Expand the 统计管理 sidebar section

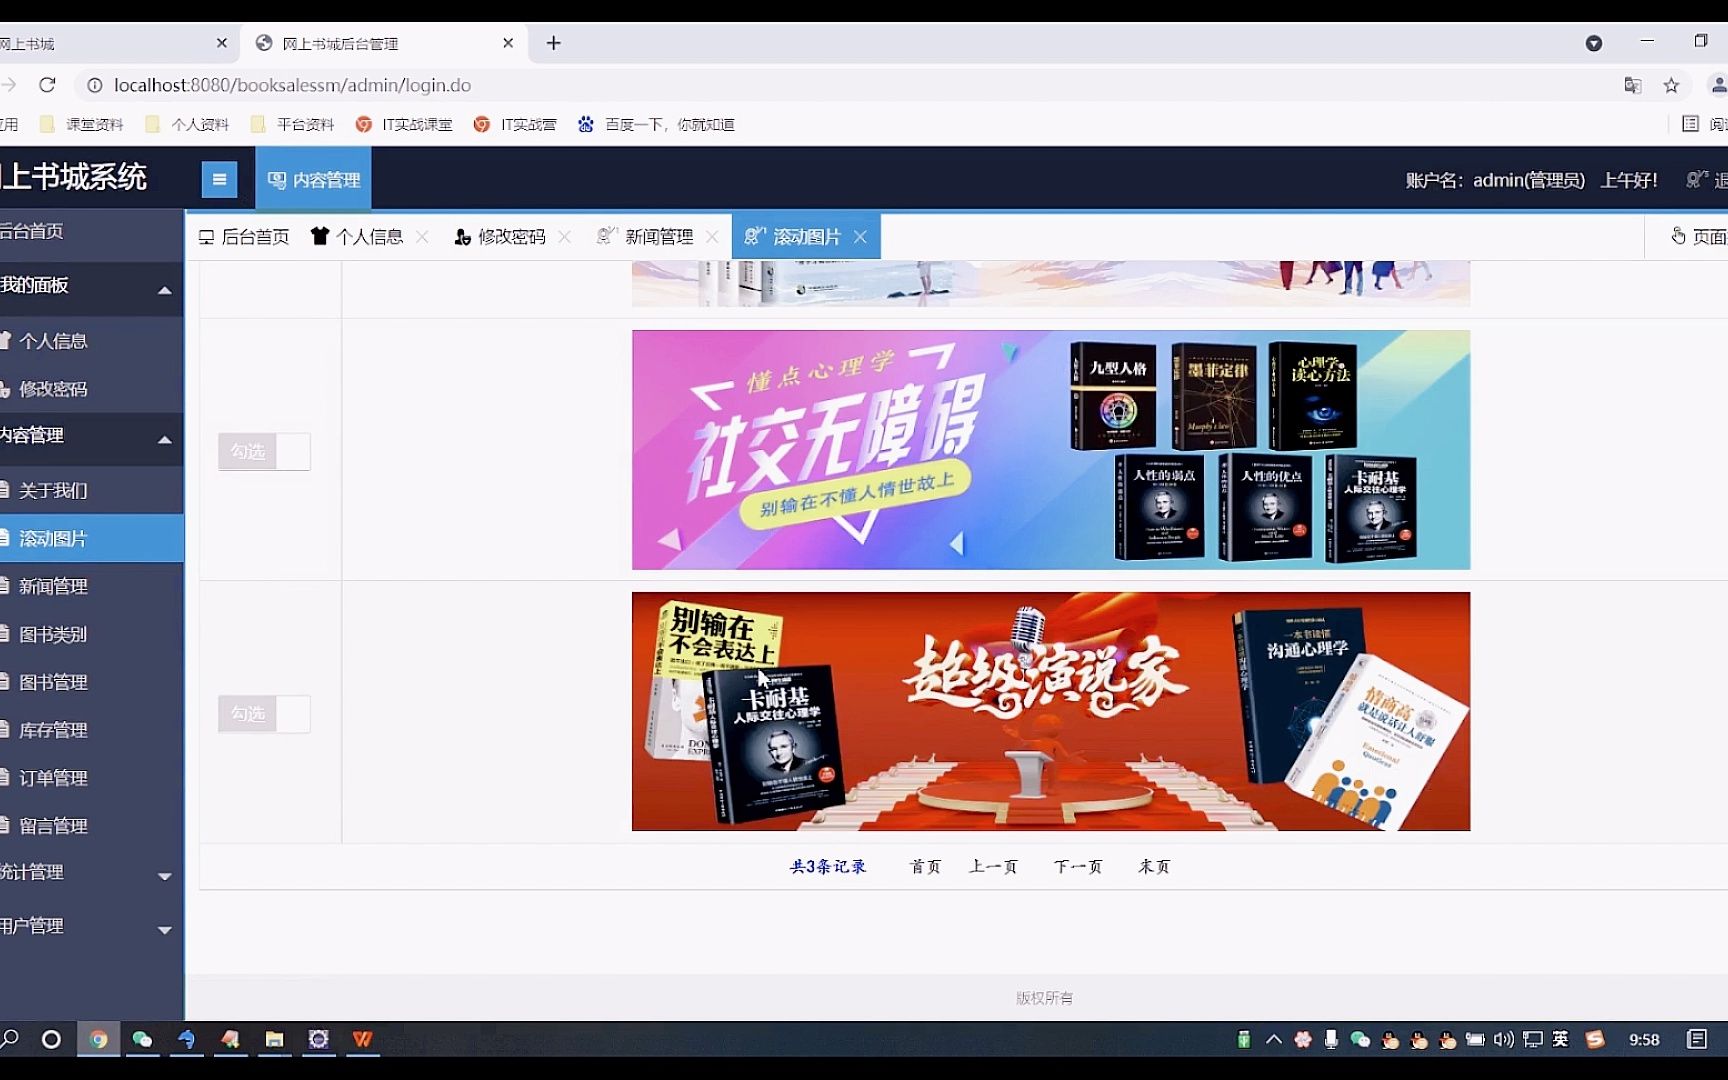pyautogui.click(x=91, y=873)
